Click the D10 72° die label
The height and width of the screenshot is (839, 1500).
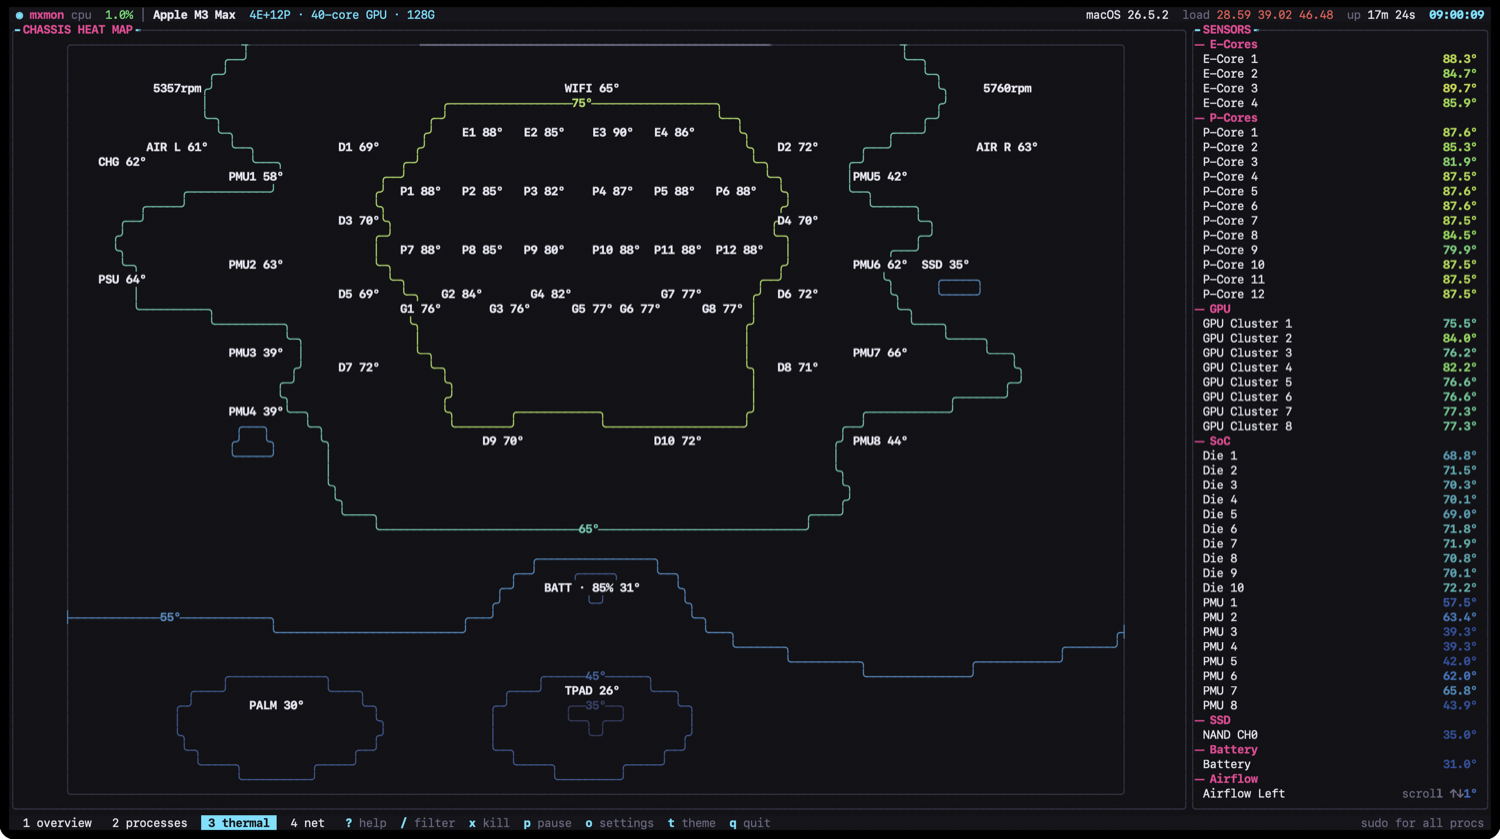[677, 441]
